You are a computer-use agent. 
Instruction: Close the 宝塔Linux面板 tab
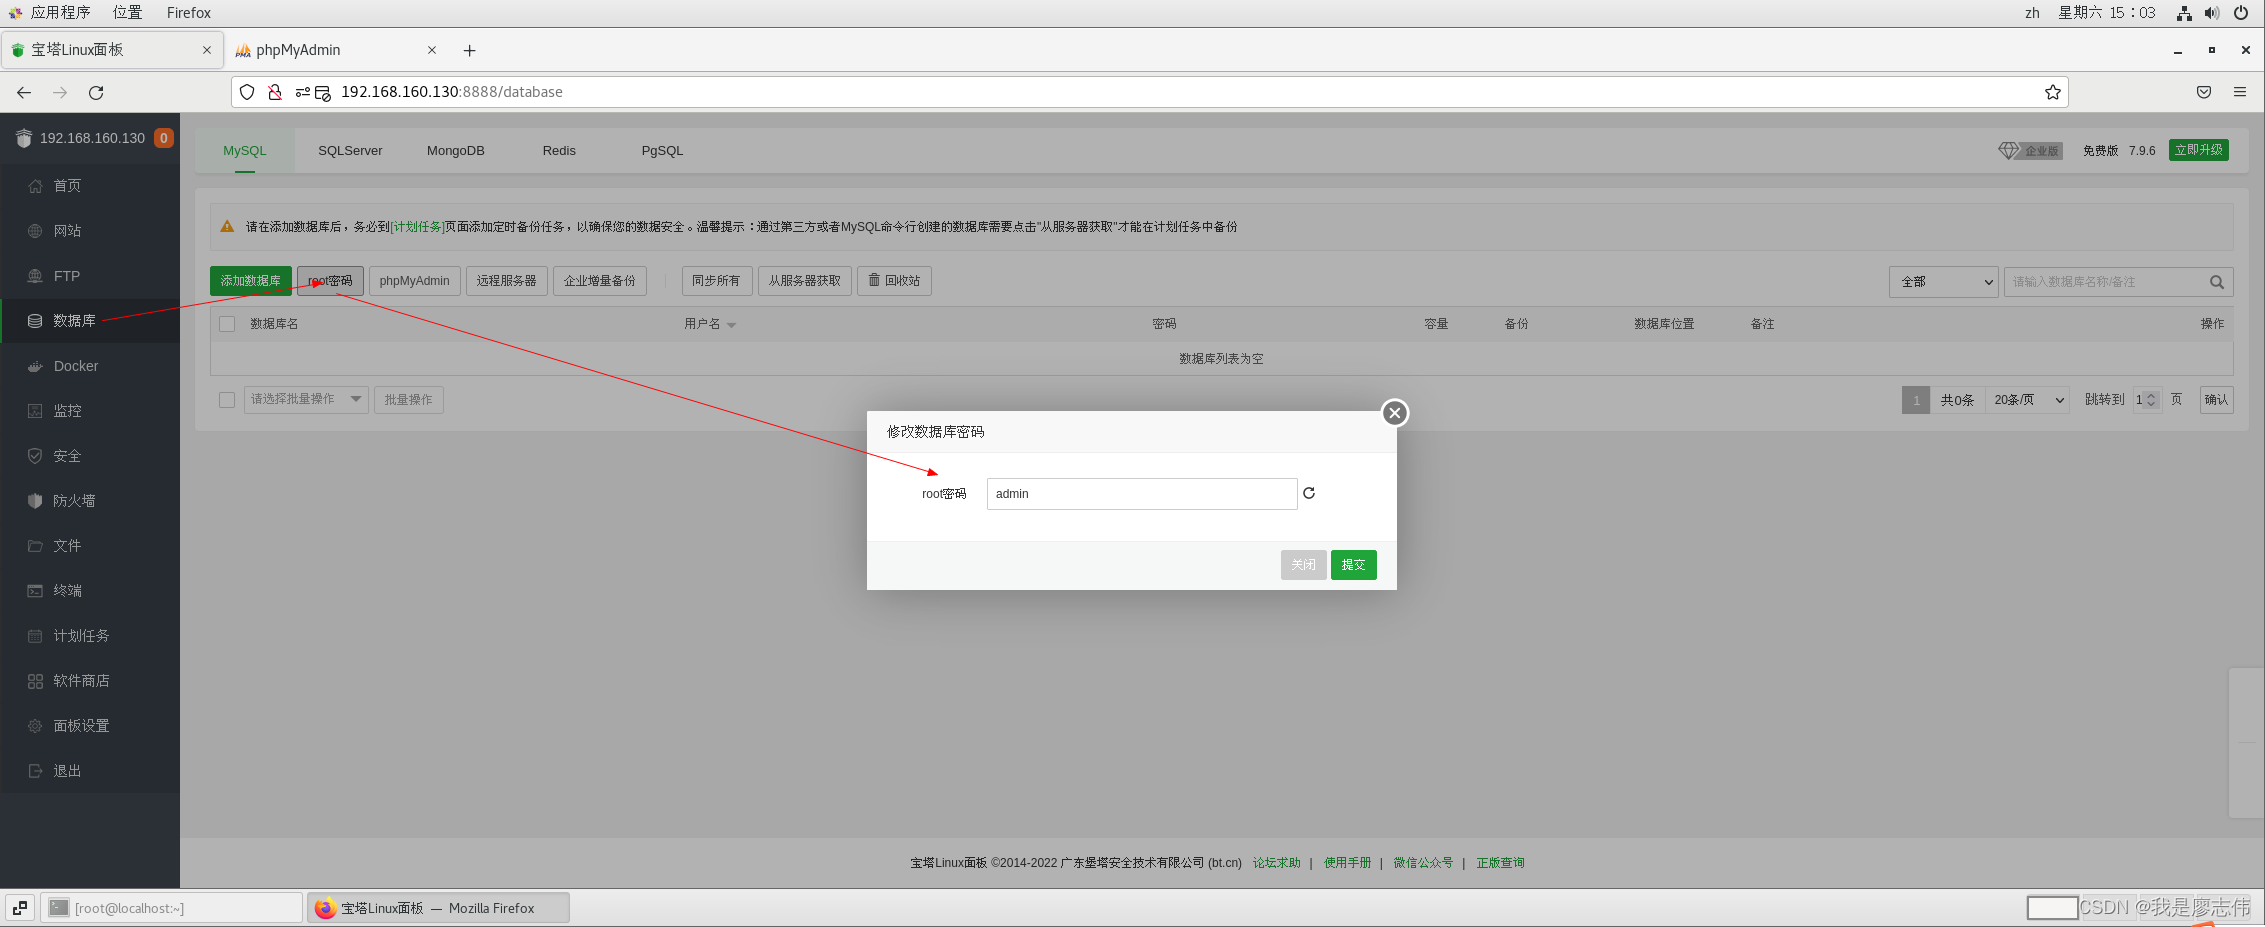[207, 50]
